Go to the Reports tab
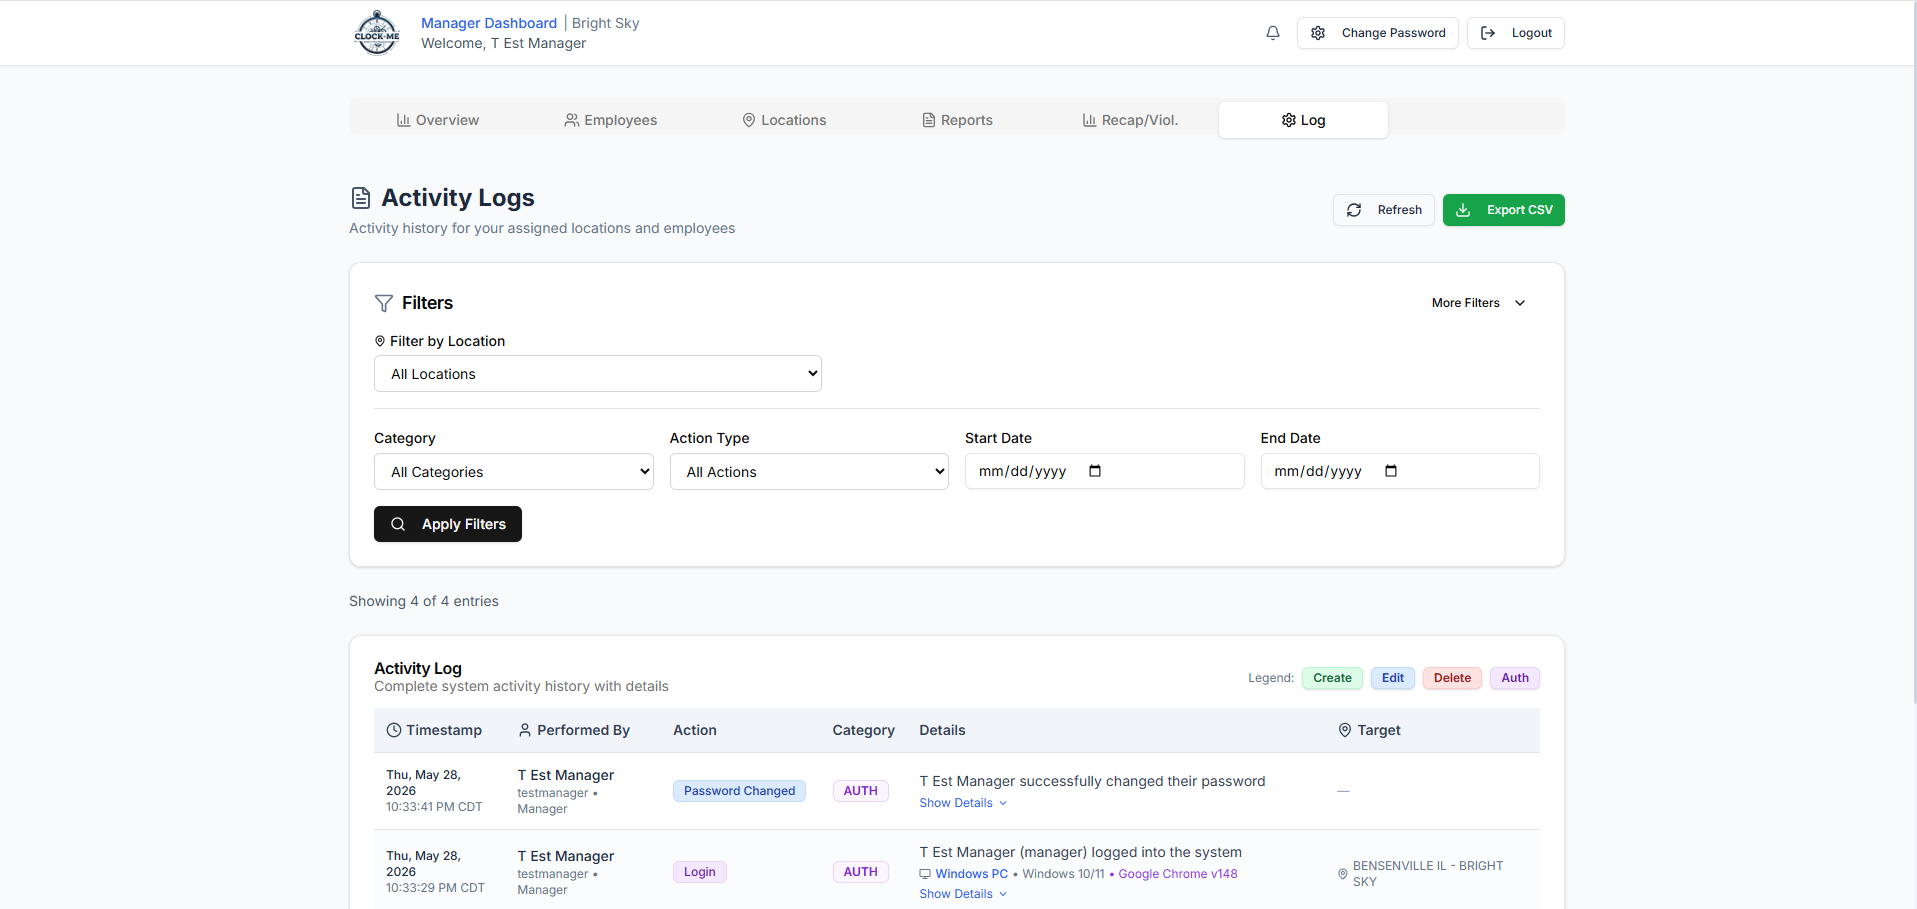Image resolution: width=1917 pixels, height=909 pixels. pyautogui.click(x=957, y=120)
